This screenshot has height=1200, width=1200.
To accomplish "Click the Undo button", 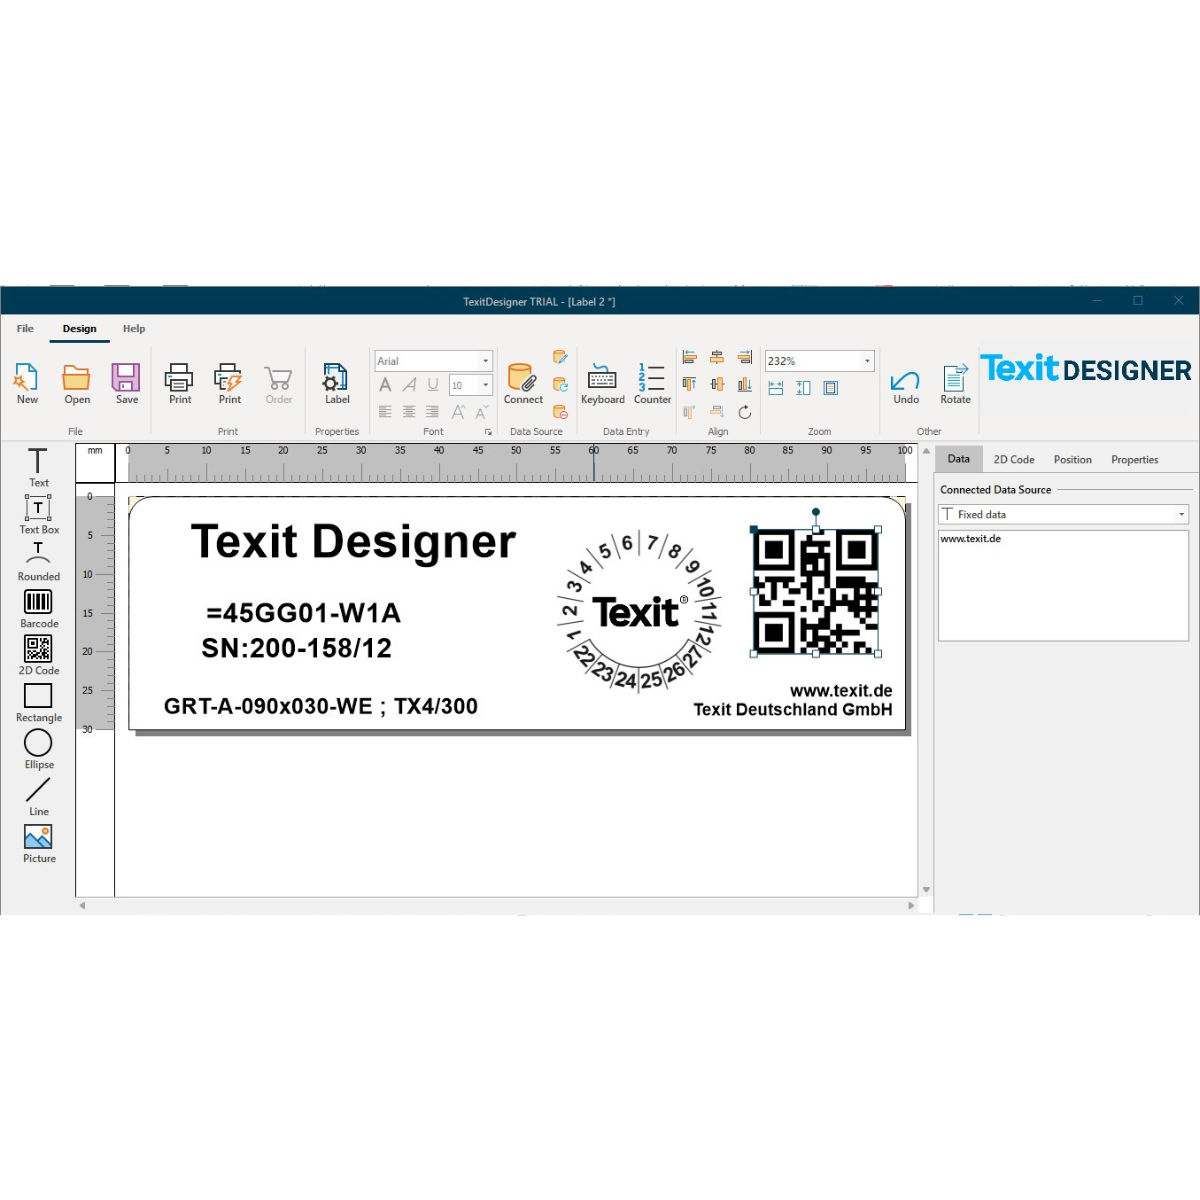I will (x=905, y=385).
